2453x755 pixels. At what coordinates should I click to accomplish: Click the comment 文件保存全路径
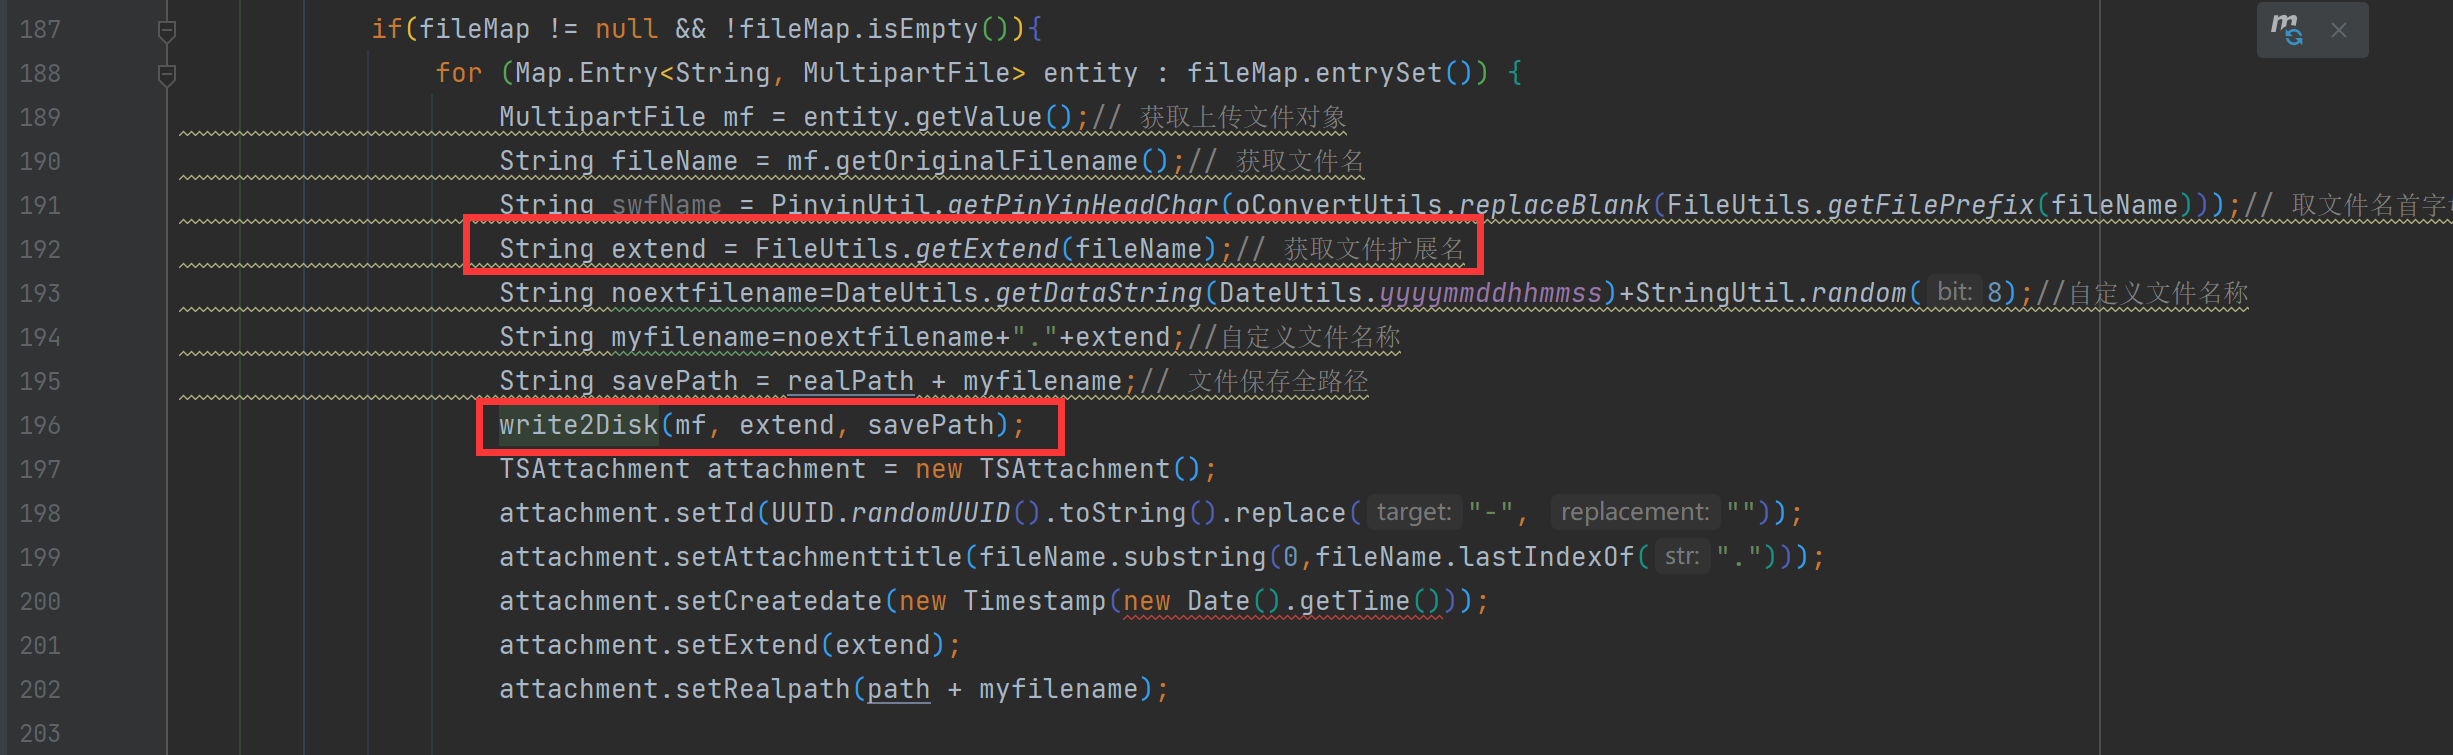pos(1278,381)
